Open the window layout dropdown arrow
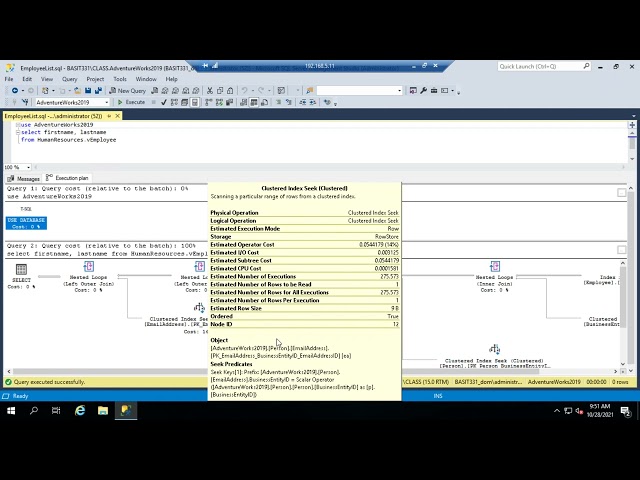This screenshot has width=640, height=480. (452, 91)
